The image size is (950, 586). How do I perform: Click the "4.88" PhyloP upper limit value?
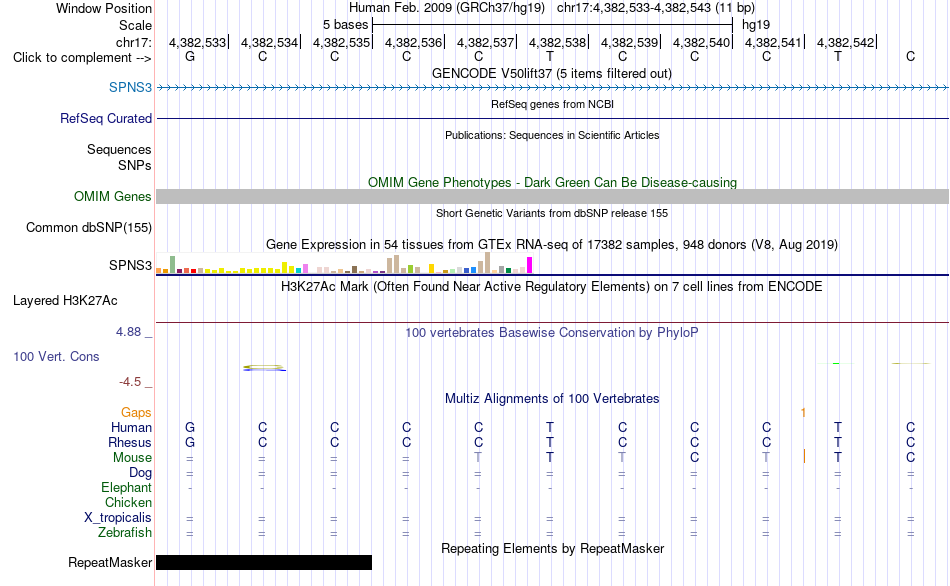point(128,332)
